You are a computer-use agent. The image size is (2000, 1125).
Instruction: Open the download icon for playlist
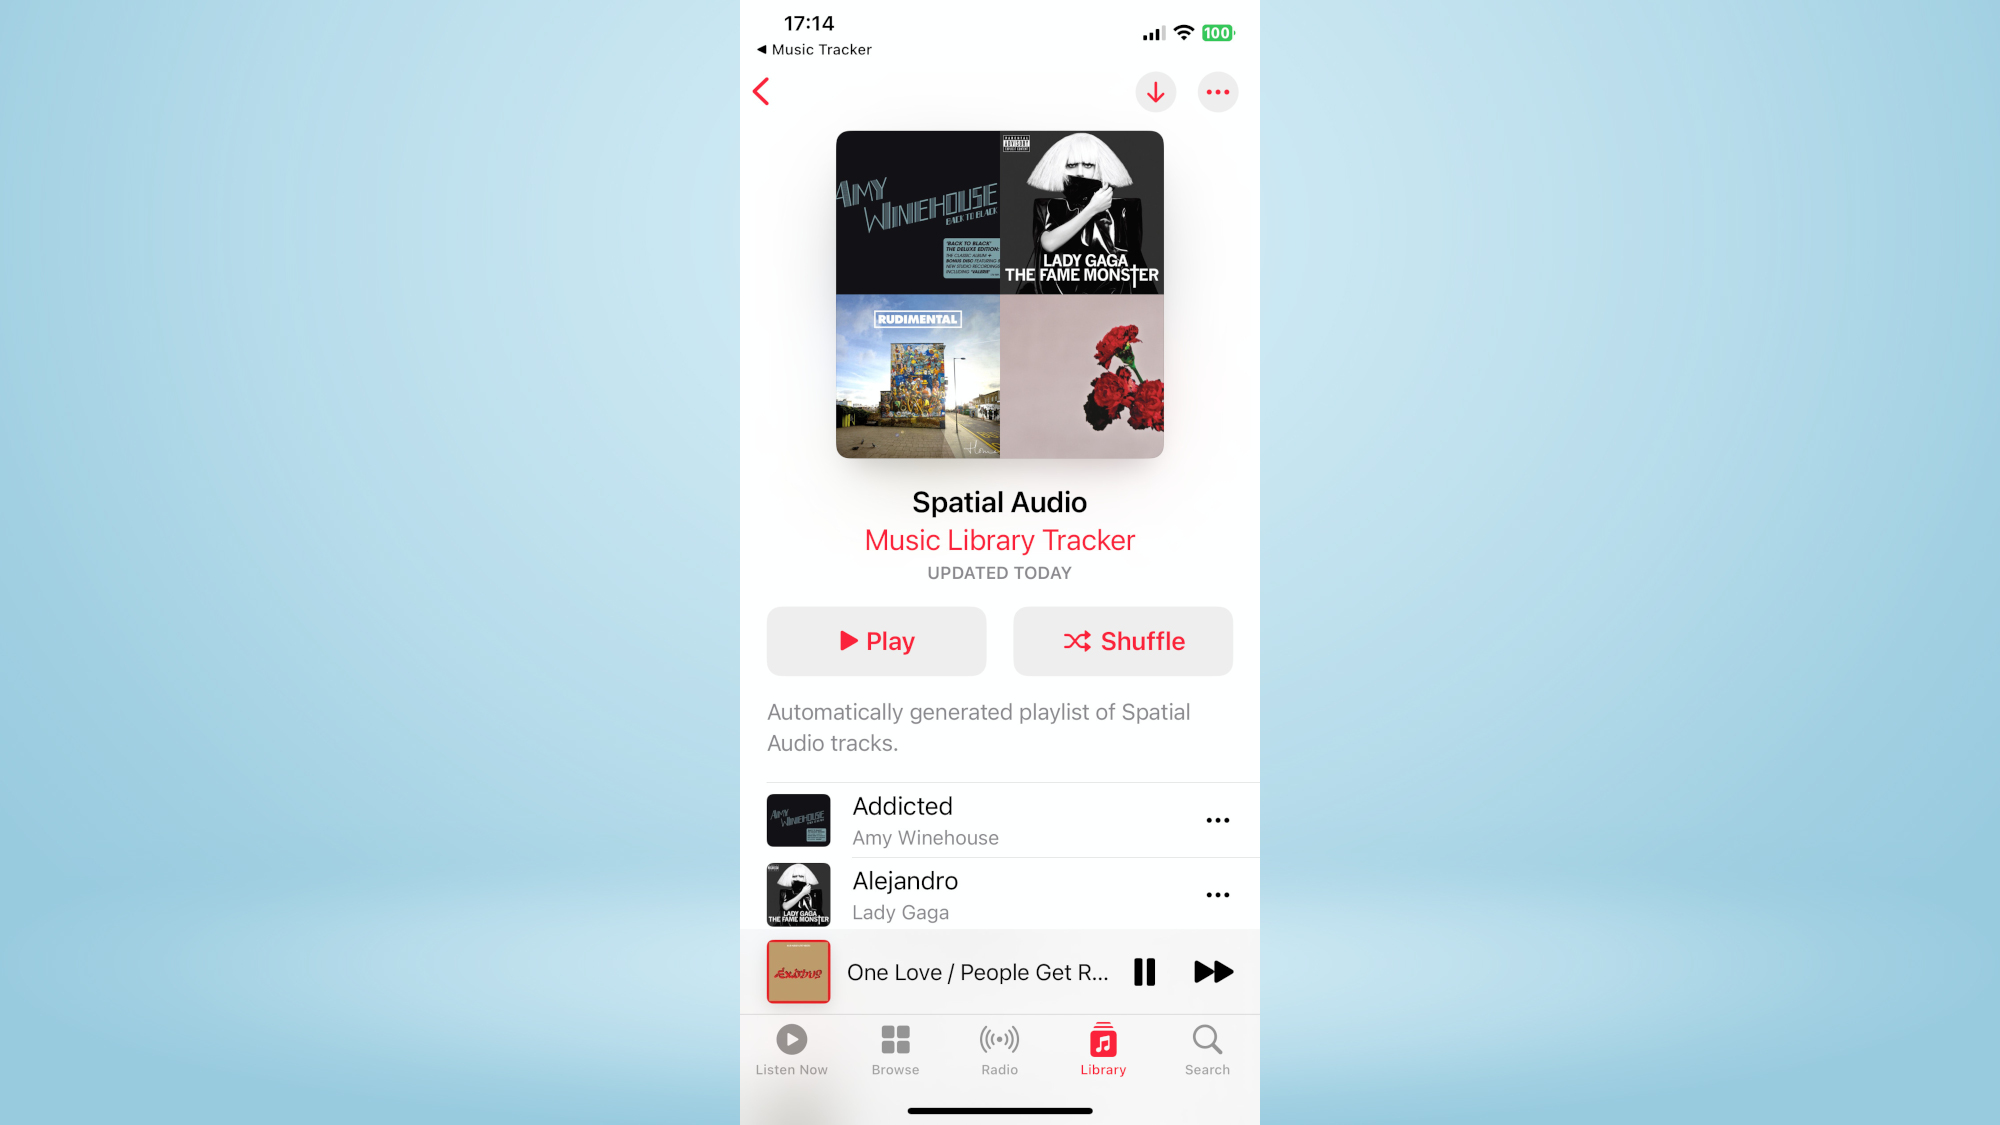click(x=1155, y=91)
